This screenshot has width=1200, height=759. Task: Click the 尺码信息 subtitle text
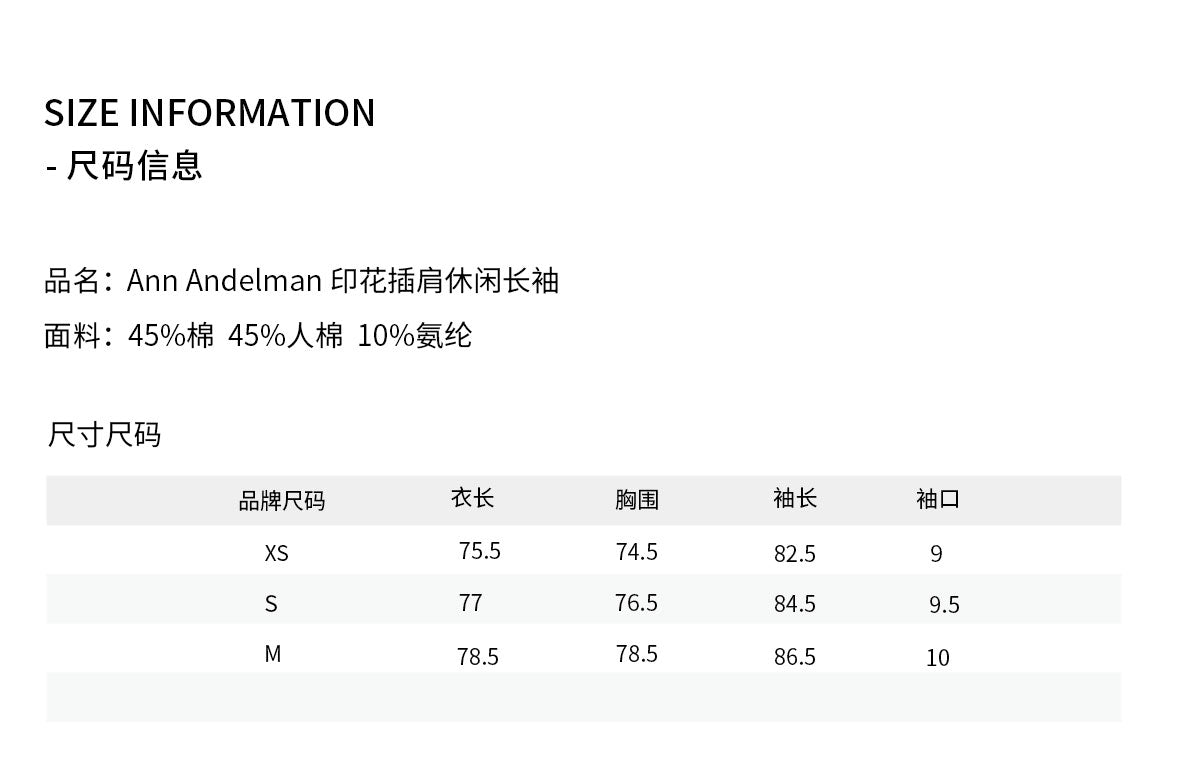[134, 165]
